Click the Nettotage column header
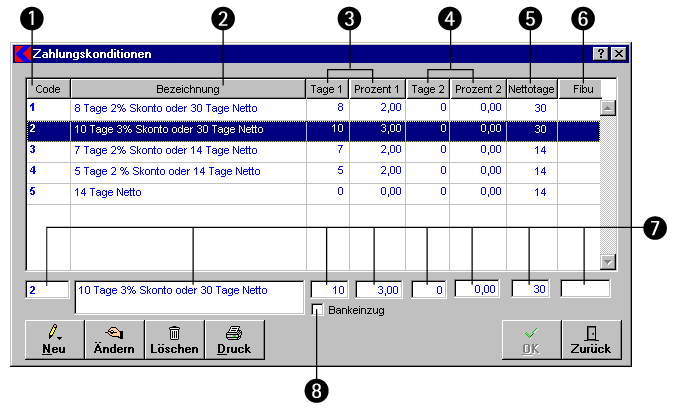Image resolution: width=676 pixels, height=413 pixels. pos(532,88)
